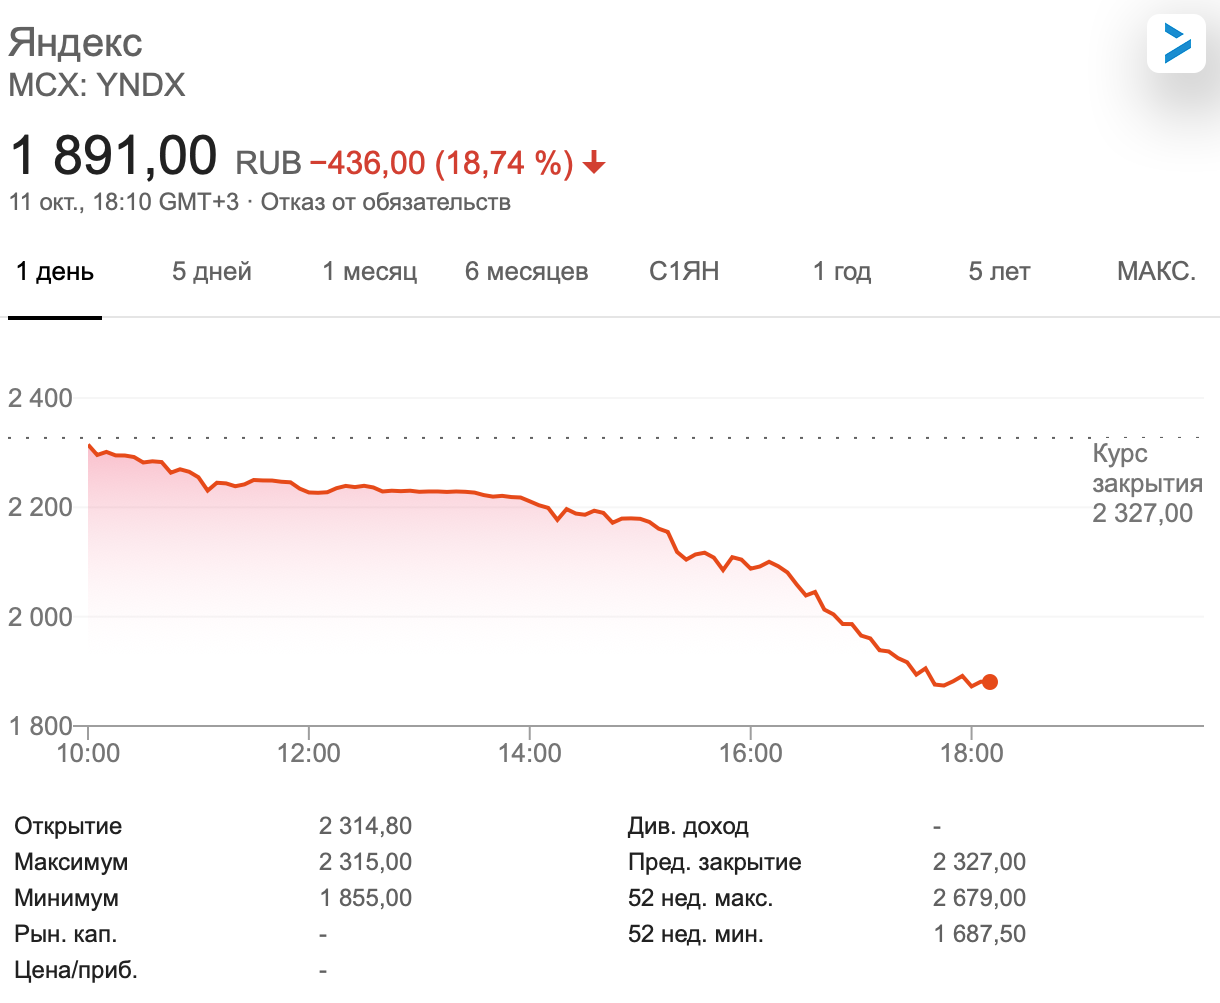Click the 52 нед. макс. value

pyautogui.click(x=980, y=898)
